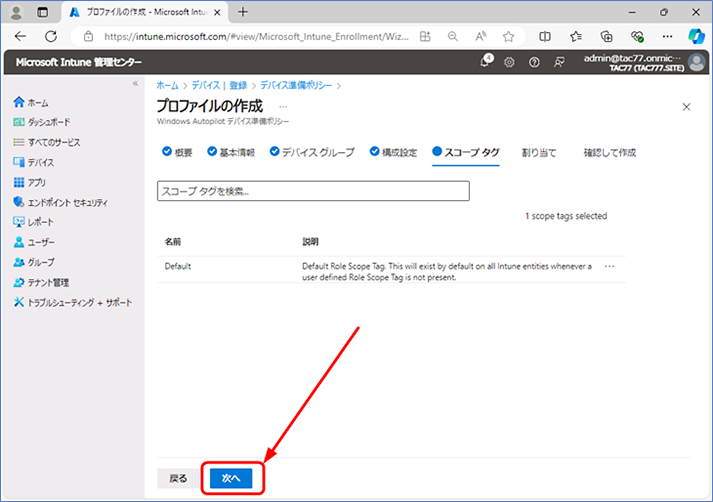The height and width of the screenshot is (502, 713).
Task: Open the Copilot icon in Edge toolbar
Action: (696, 36)
